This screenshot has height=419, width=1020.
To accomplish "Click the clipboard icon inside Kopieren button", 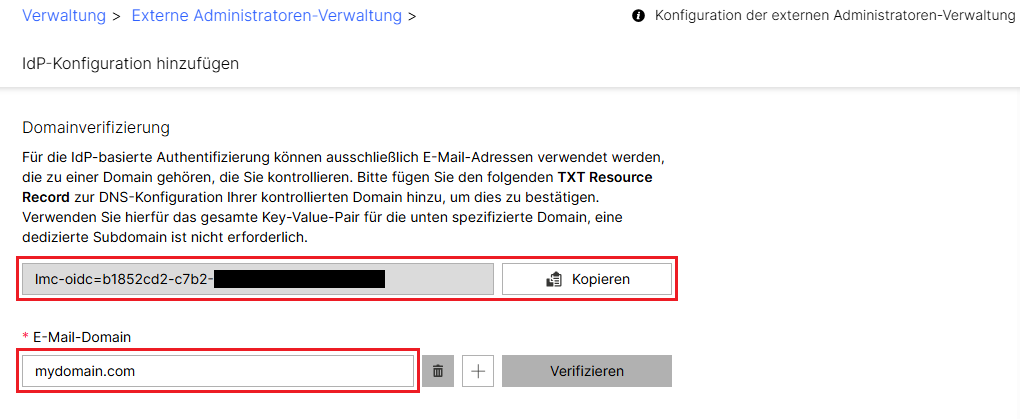I will coord(555,279).
